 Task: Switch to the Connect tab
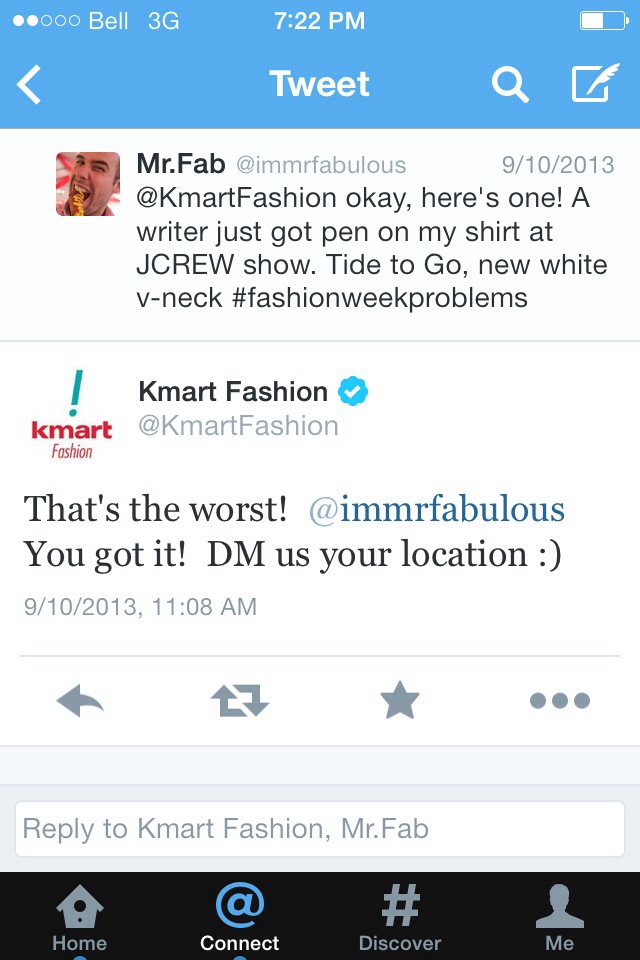(240, 917)
